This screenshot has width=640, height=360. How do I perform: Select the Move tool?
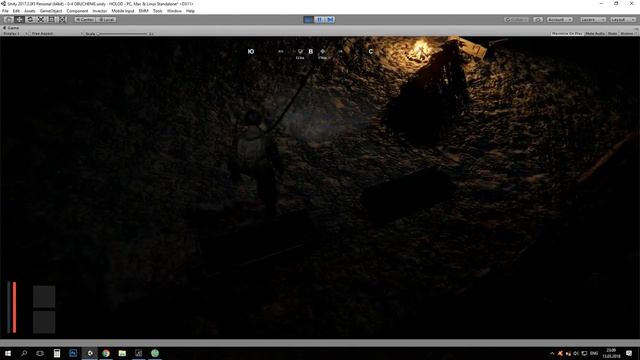(19, 20)
